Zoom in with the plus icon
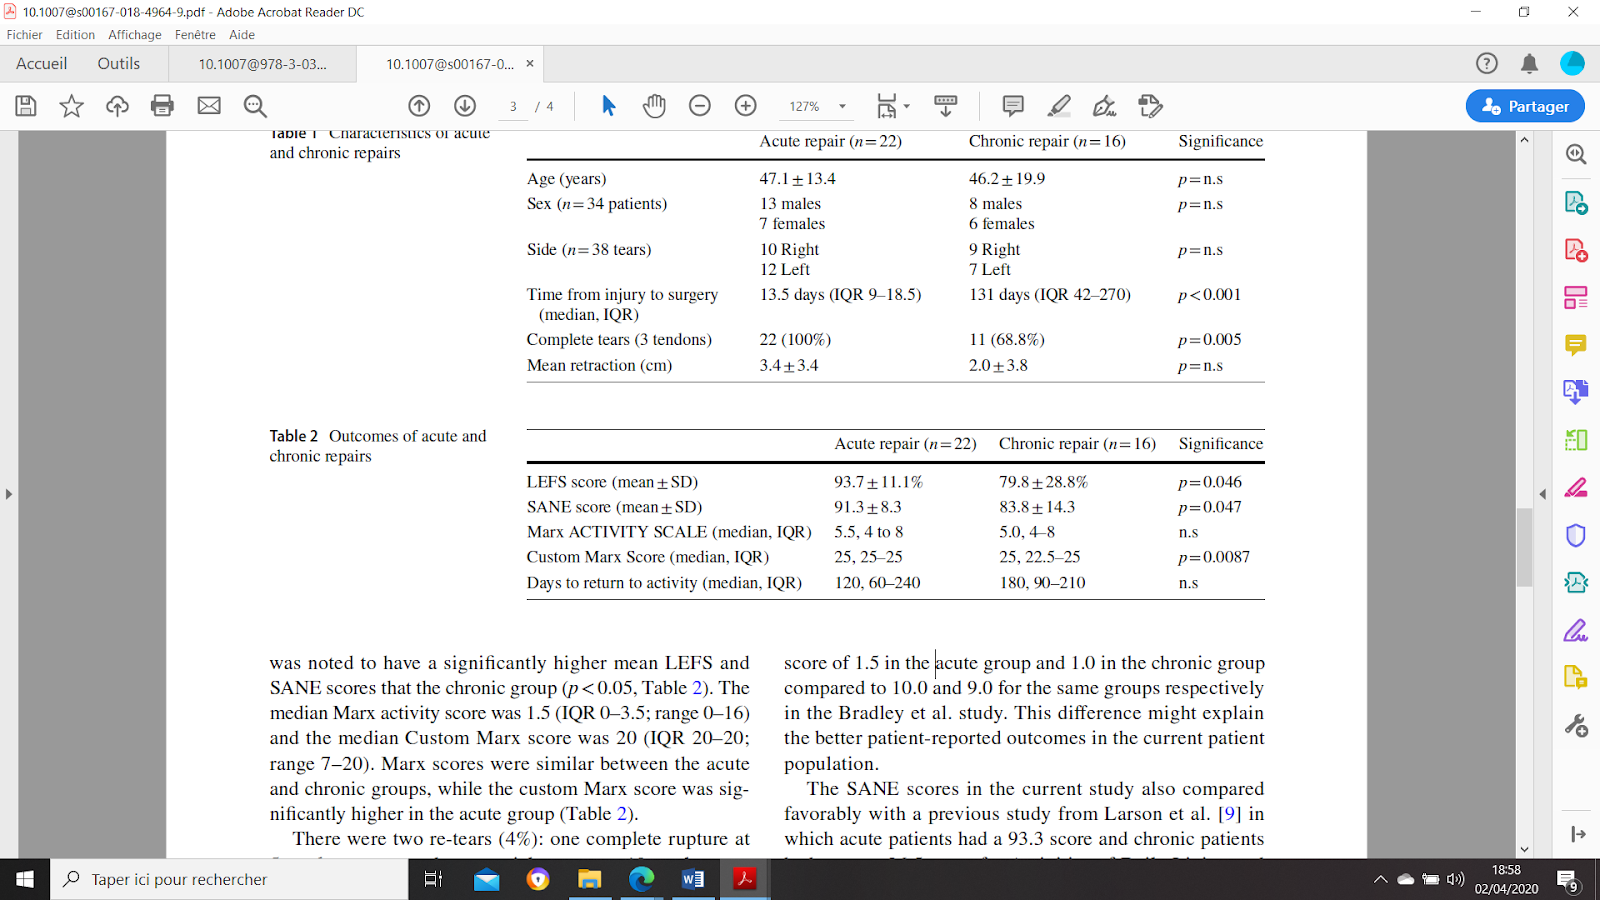The image size is (1600, 900). coord(746,106)
